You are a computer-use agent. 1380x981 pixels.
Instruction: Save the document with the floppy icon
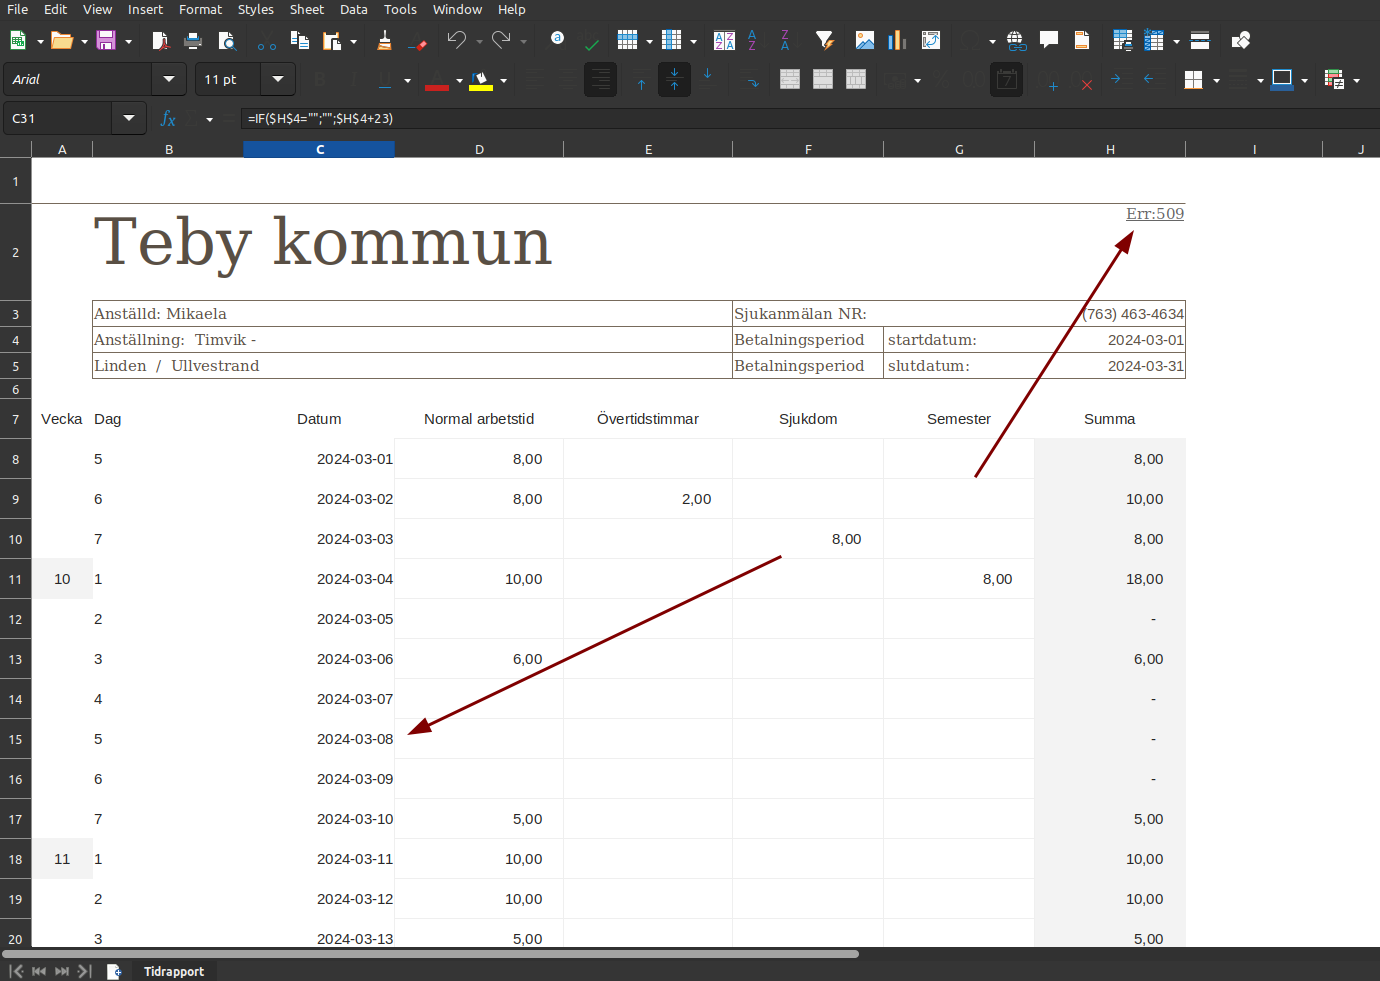click(105, 40)
